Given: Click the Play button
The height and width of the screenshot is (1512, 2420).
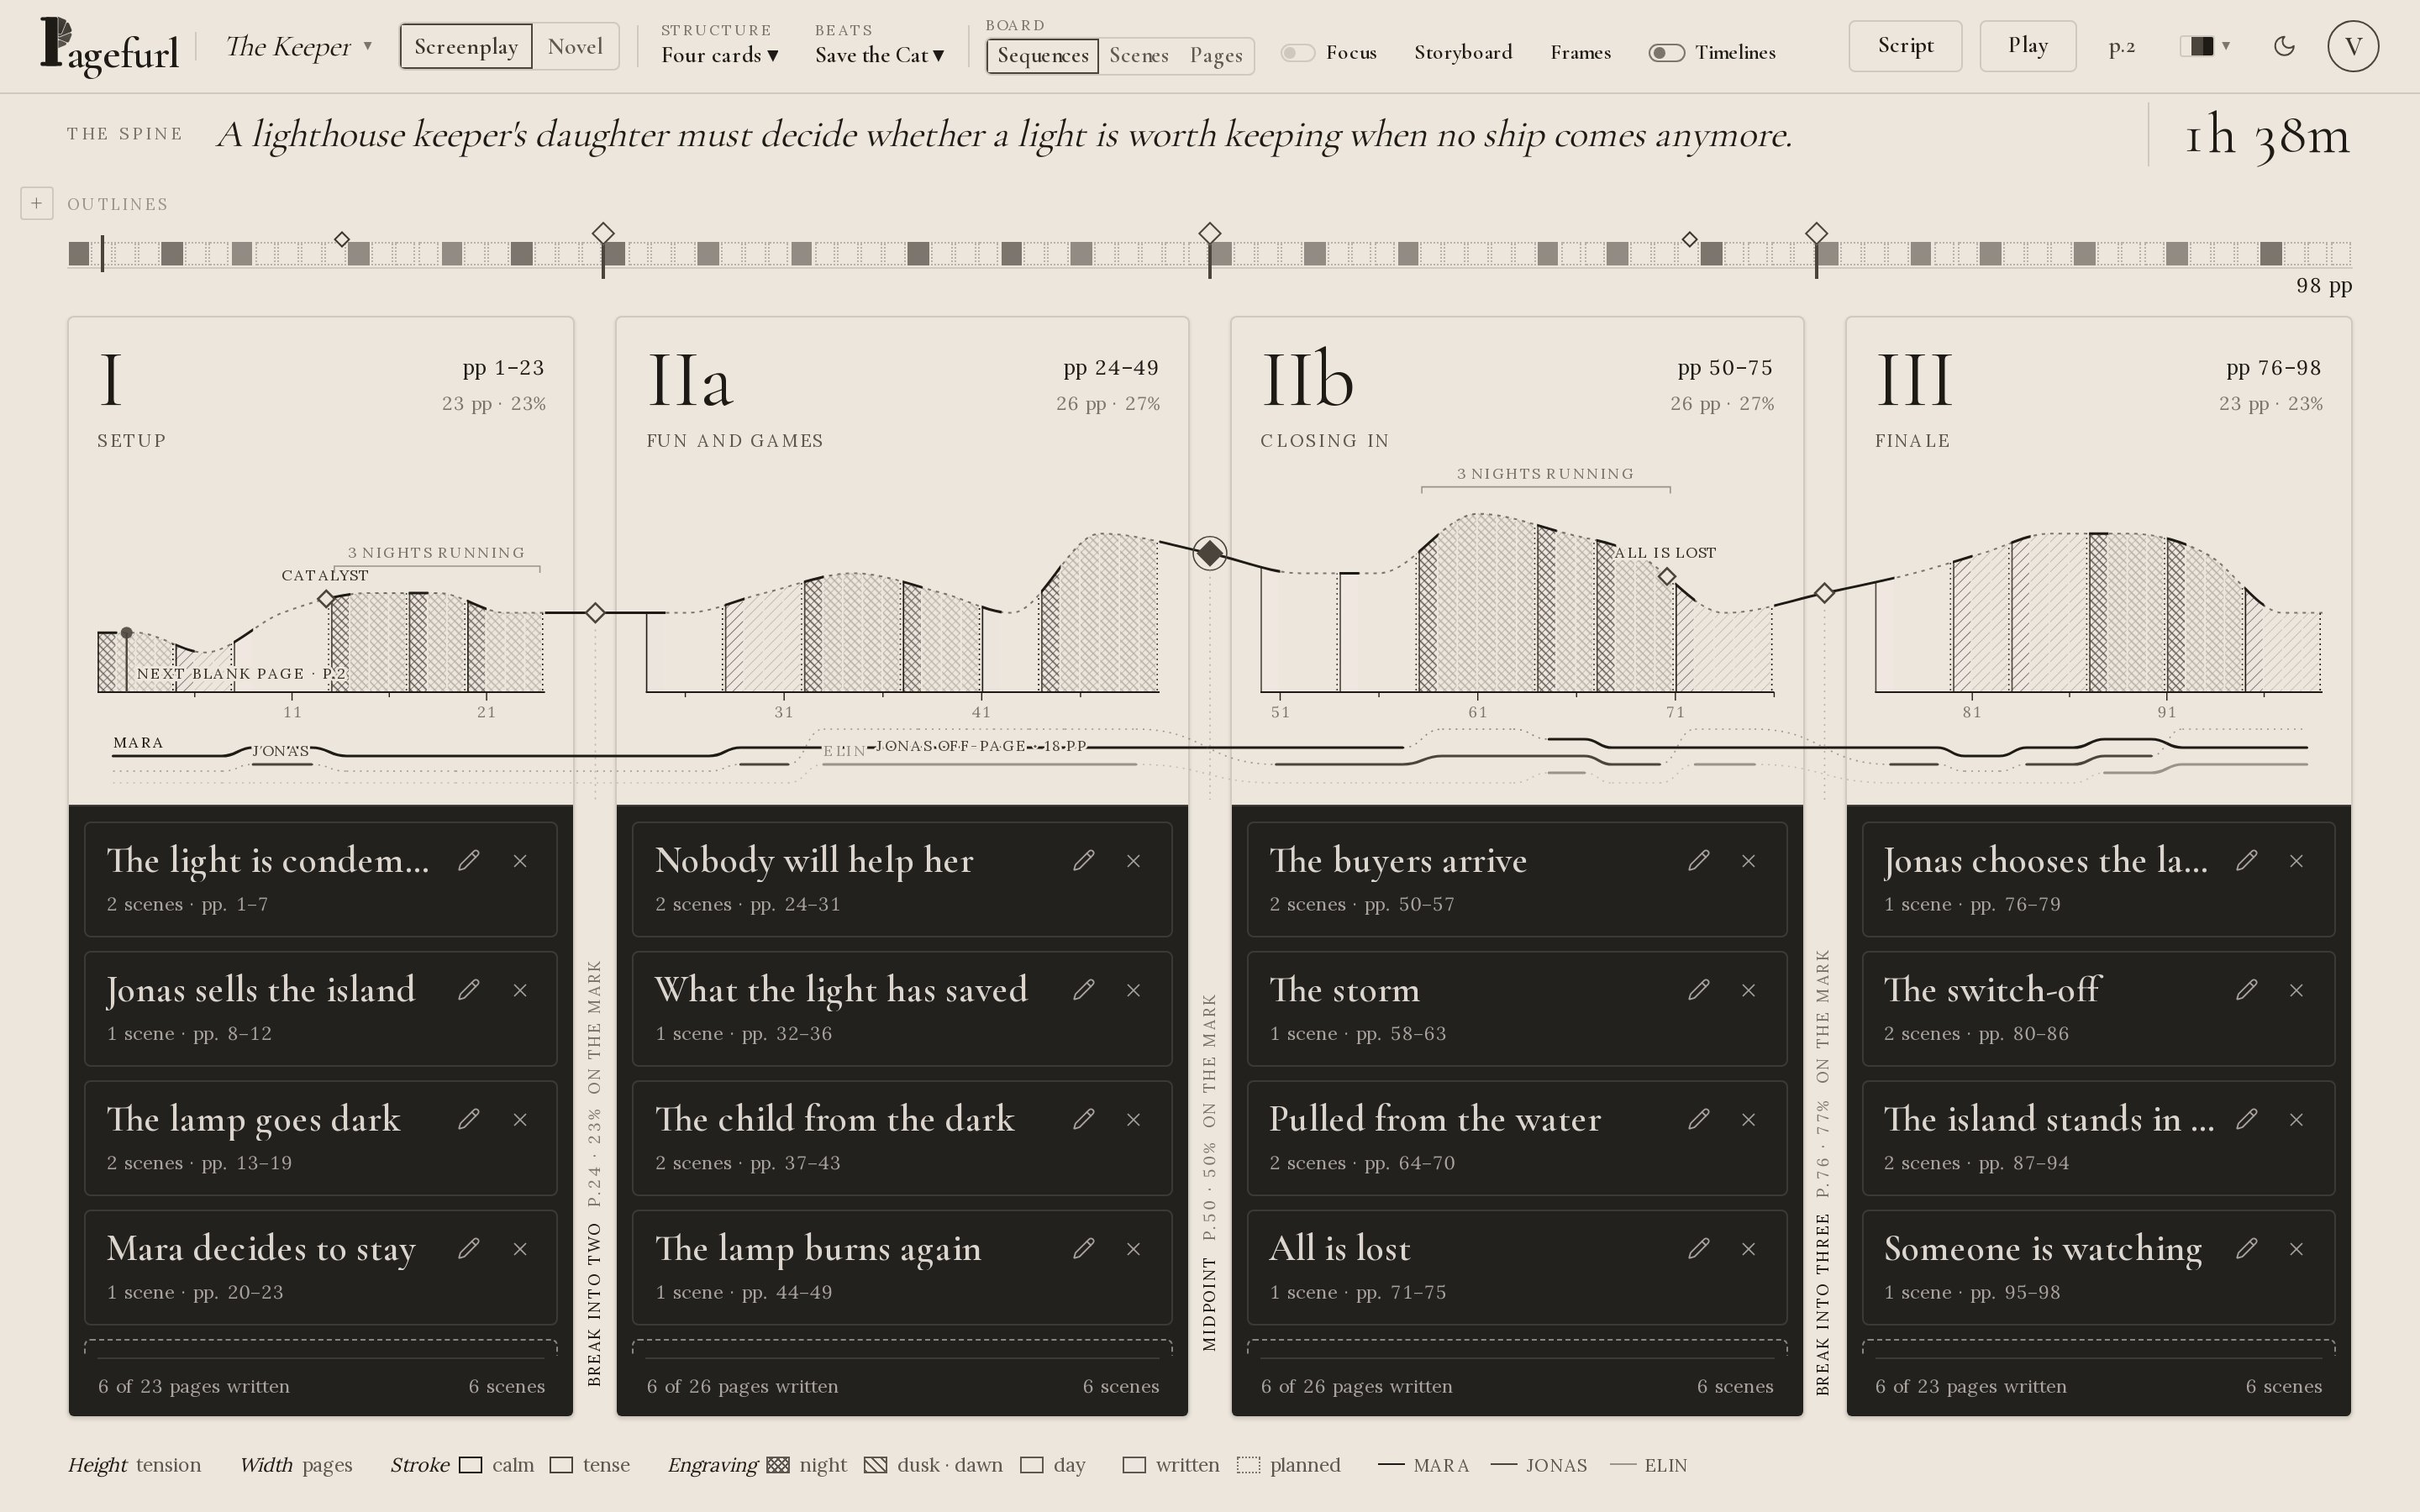Looking at the screenshot, I should point(2028,46).
